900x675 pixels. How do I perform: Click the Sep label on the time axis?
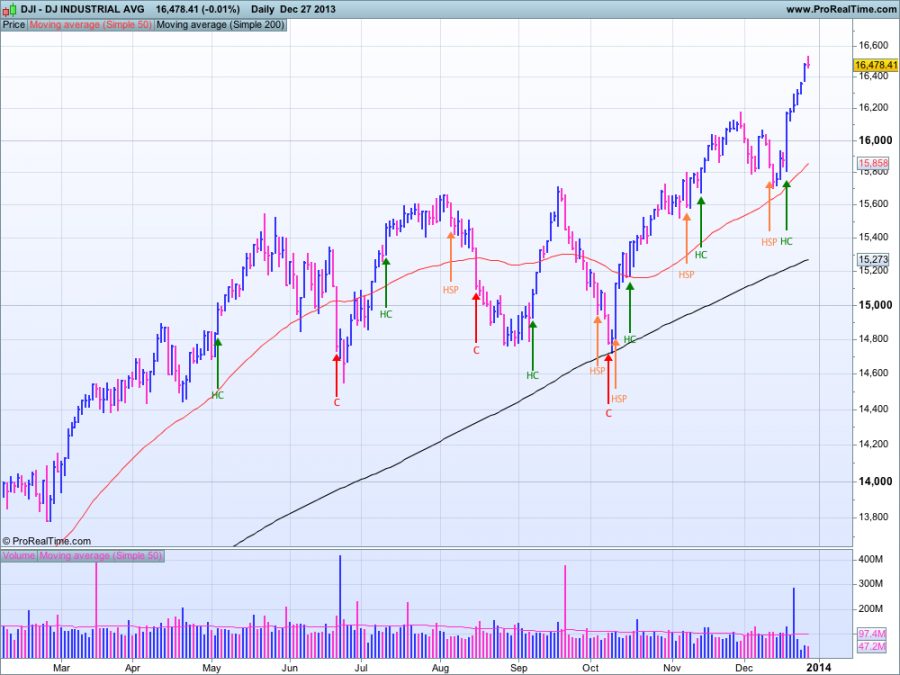click(518, 668)
